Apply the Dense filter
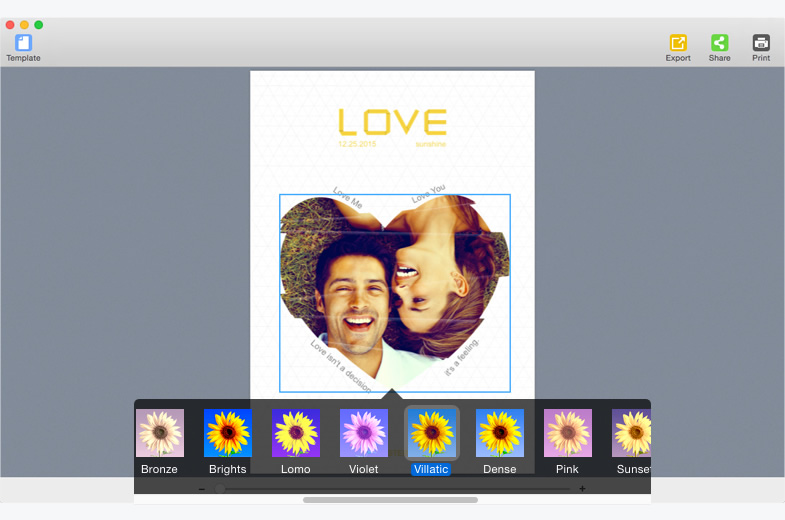 (500, 434)
